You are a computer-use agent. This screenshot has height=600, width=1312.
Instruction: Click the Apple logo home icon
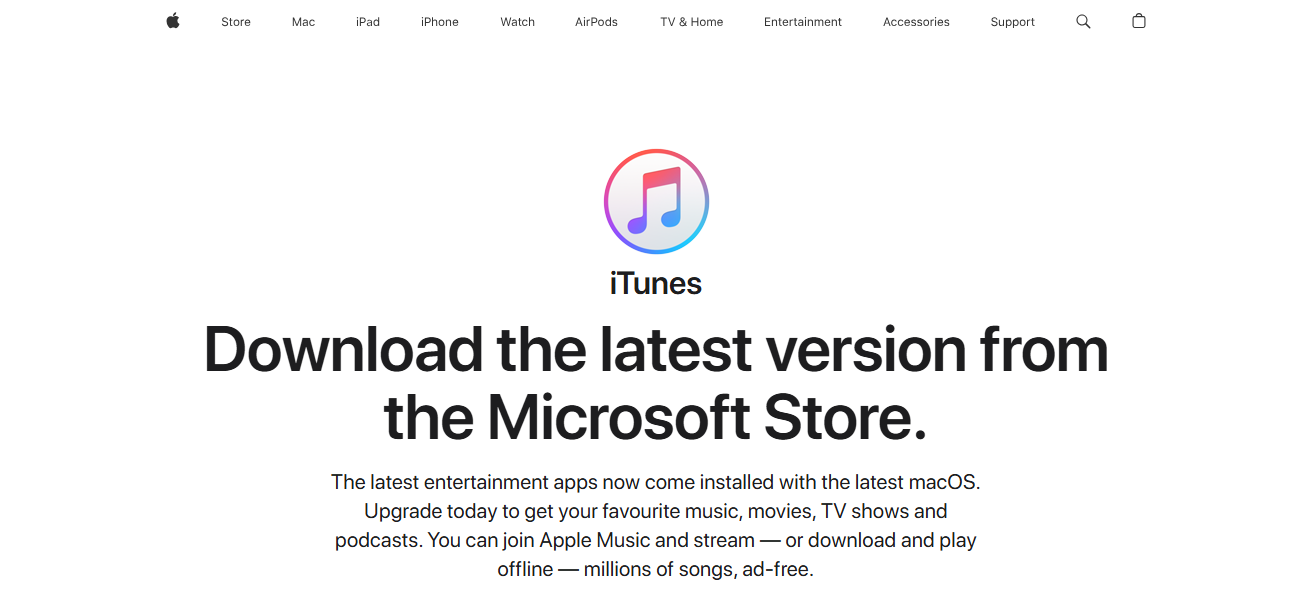pos(173,21)
